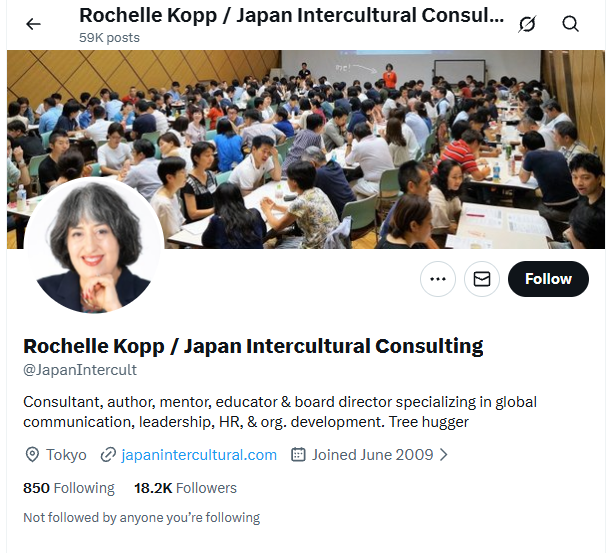Image resolution: width=615 pixels, height=553 pixels.
Task: Click the @JapanIntercult handle
Action: click(x=80, y=370)
